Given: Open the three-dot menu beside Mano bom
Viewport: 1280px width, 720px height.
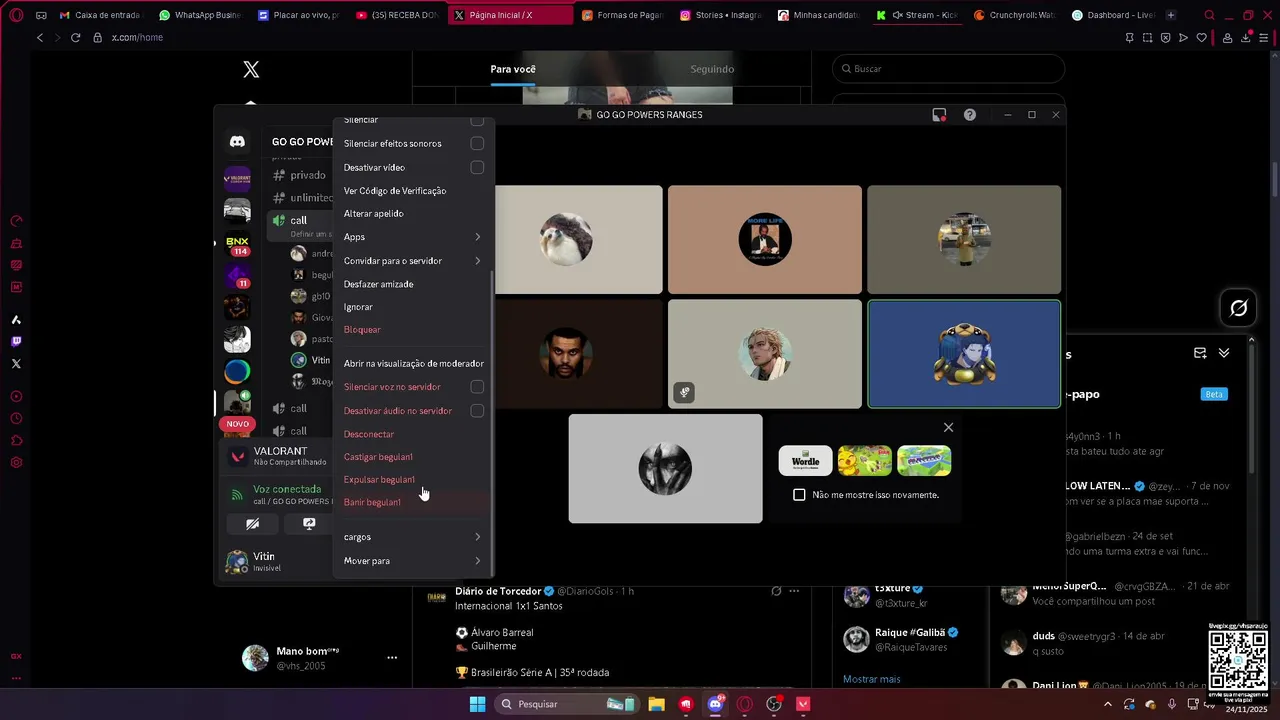Looking at the screenshot, I should [392, 657].
